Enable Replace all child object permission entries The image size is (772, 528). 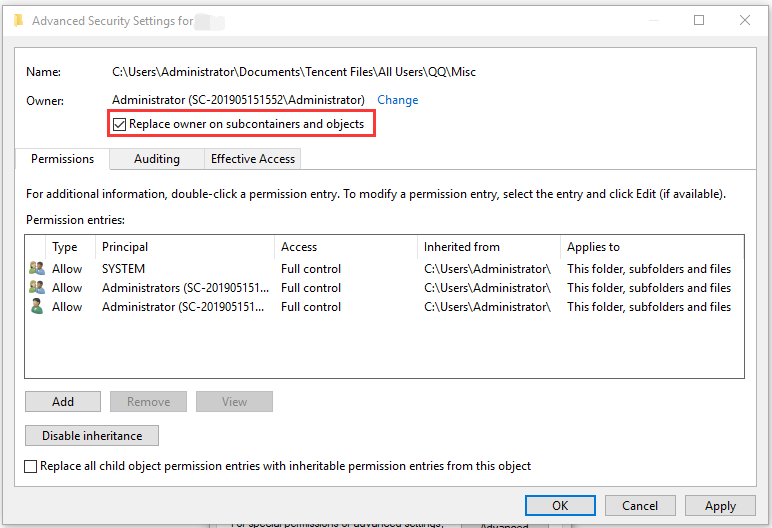tap(31, 466)
